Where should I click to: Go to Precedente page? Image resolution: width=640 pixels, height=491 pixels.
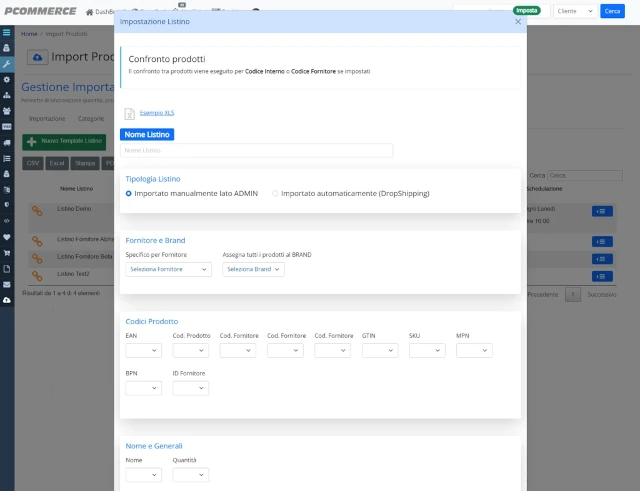pyautogui.click(x=543, y=295)
